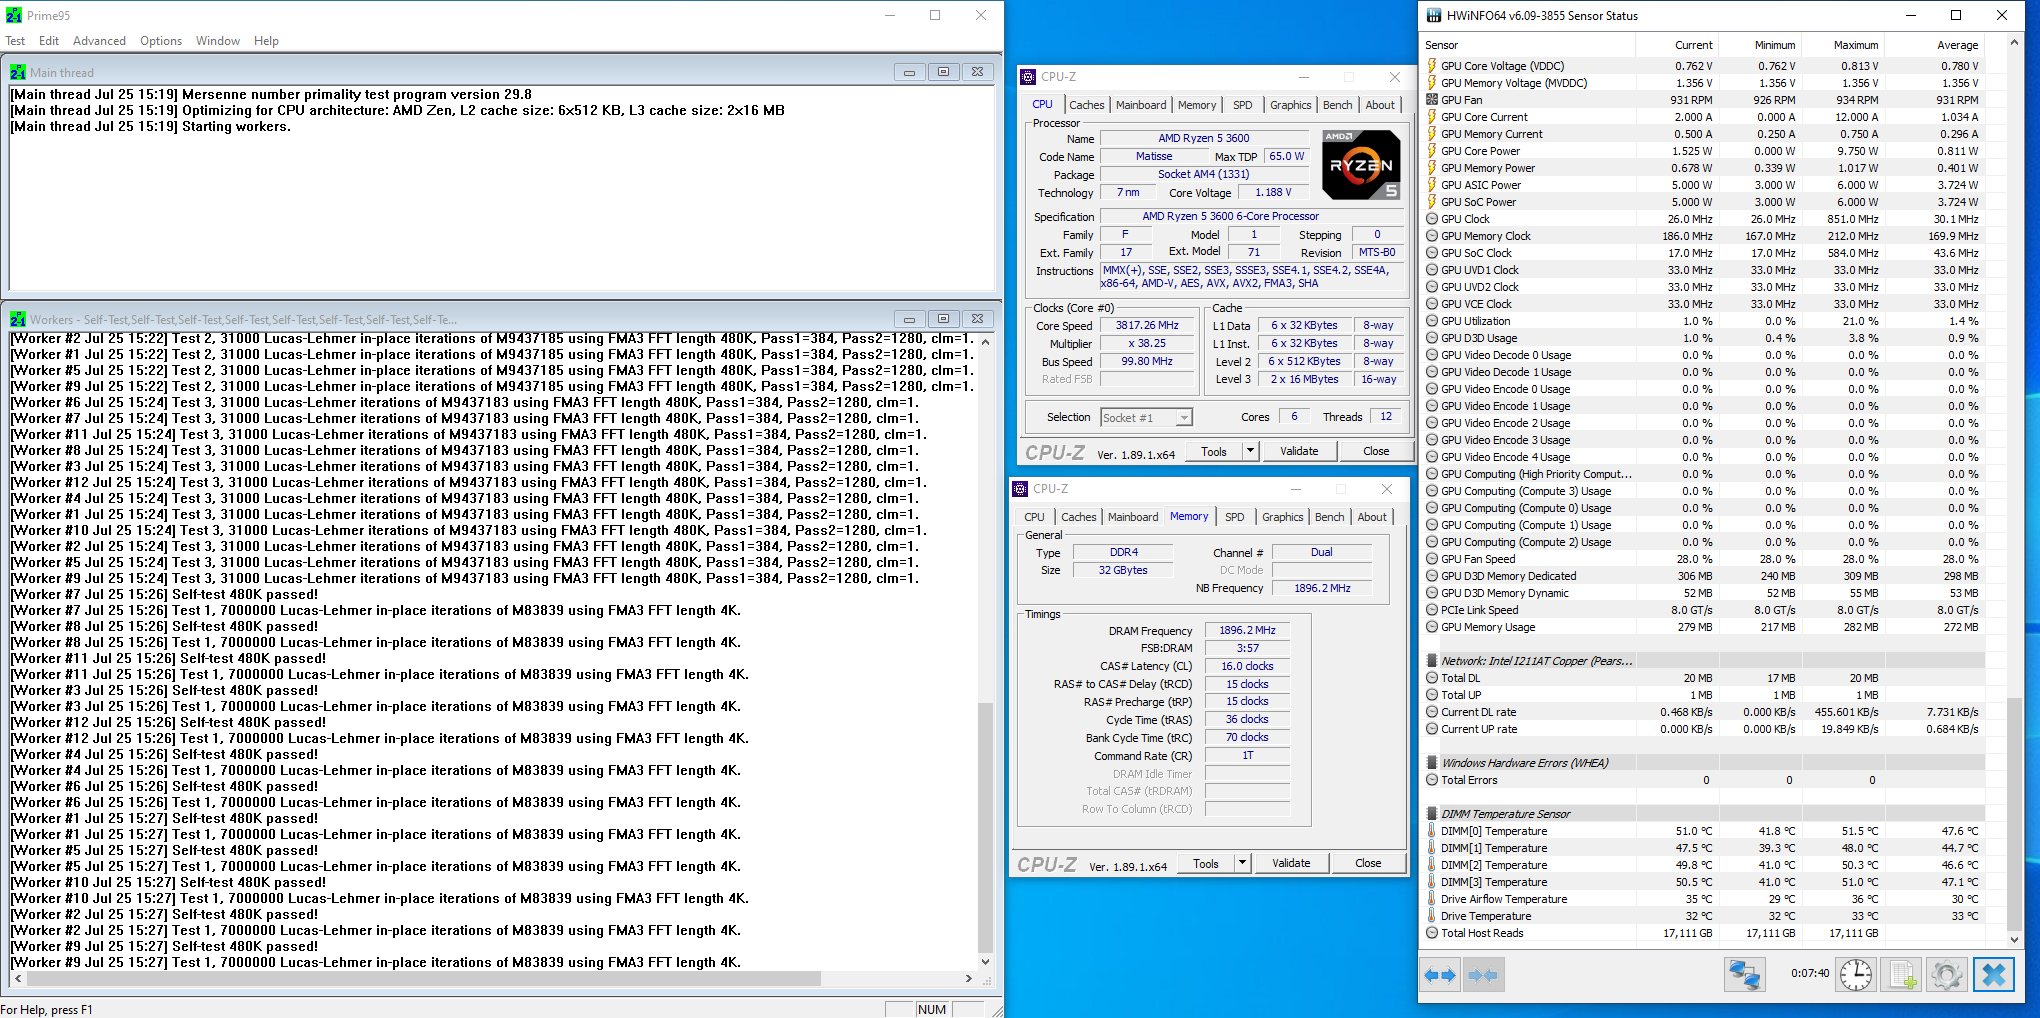Click Close button in upper CPU-Z
The image size is (2040, 1018).
click(x=1376, y=451)
